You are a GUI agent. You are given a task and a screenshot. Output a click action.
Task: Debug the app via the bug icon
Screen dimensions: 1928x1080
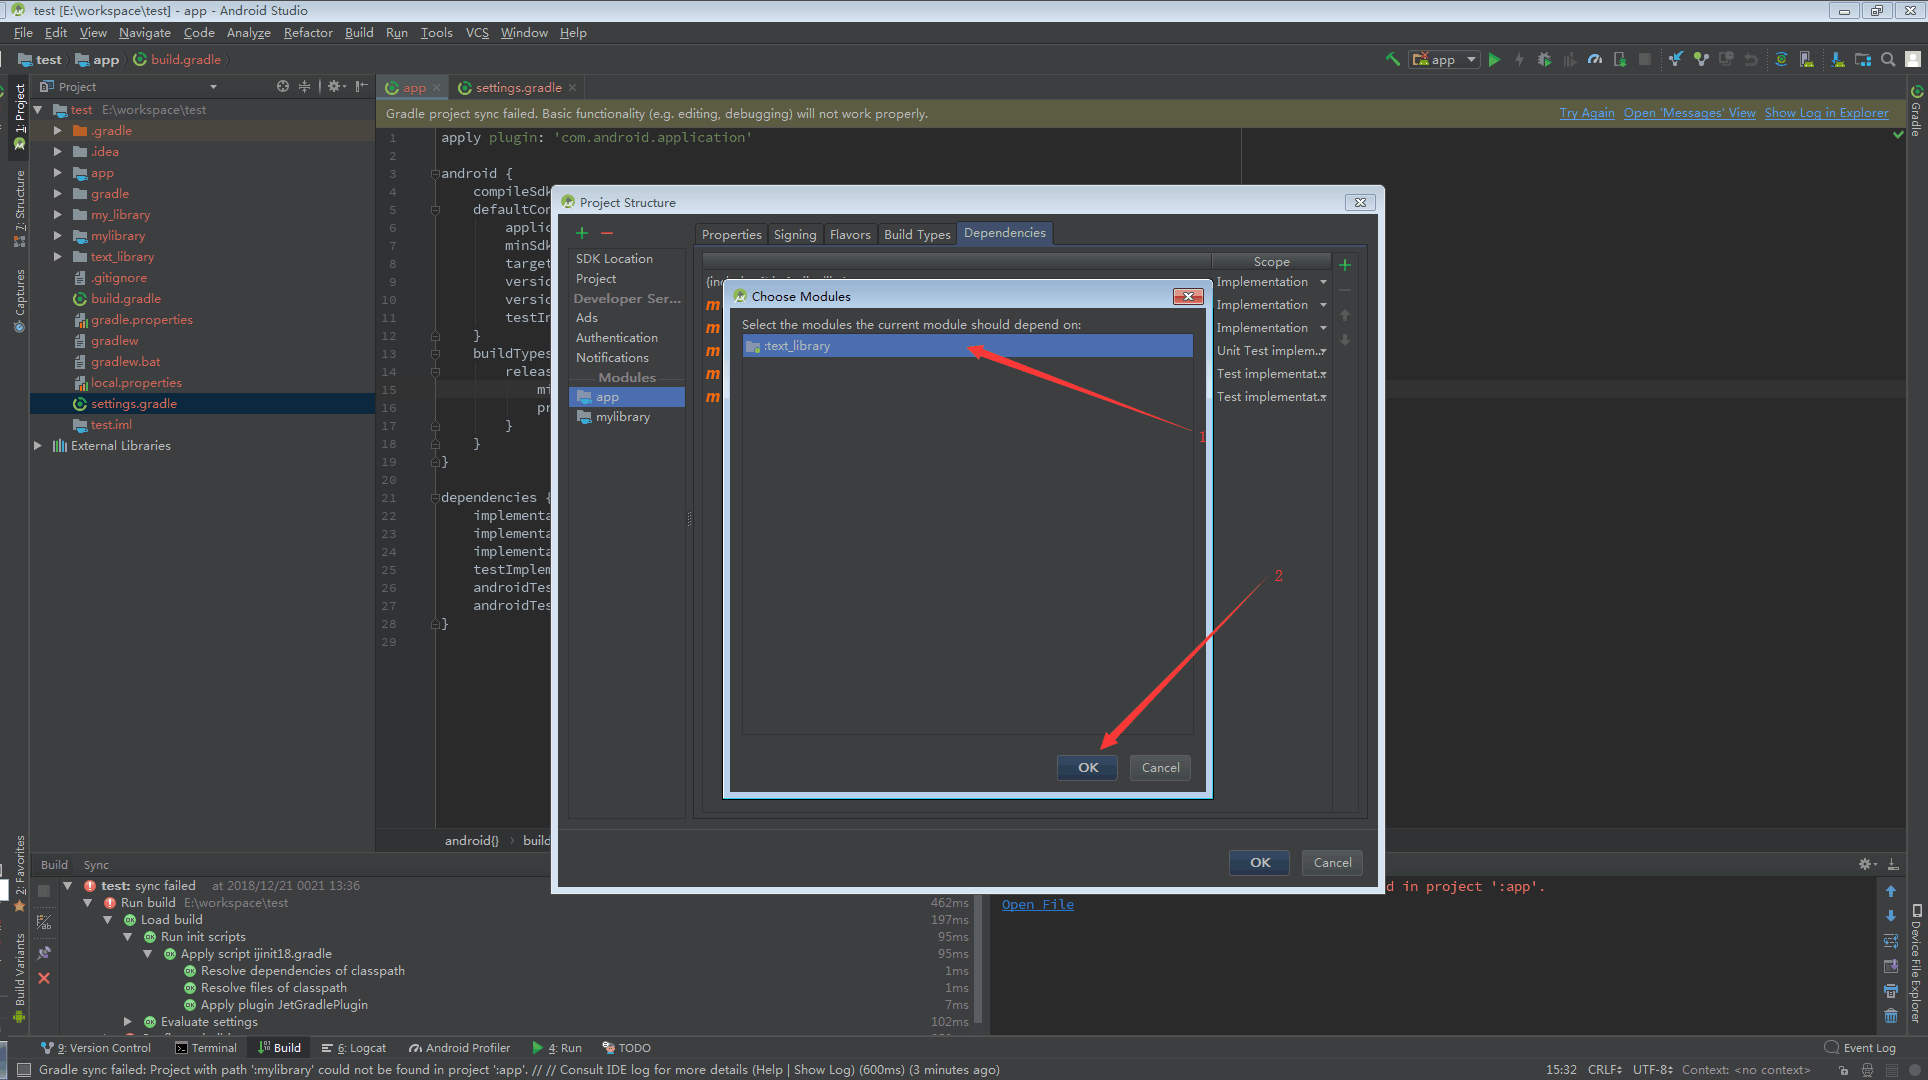tap(1544, 59)
